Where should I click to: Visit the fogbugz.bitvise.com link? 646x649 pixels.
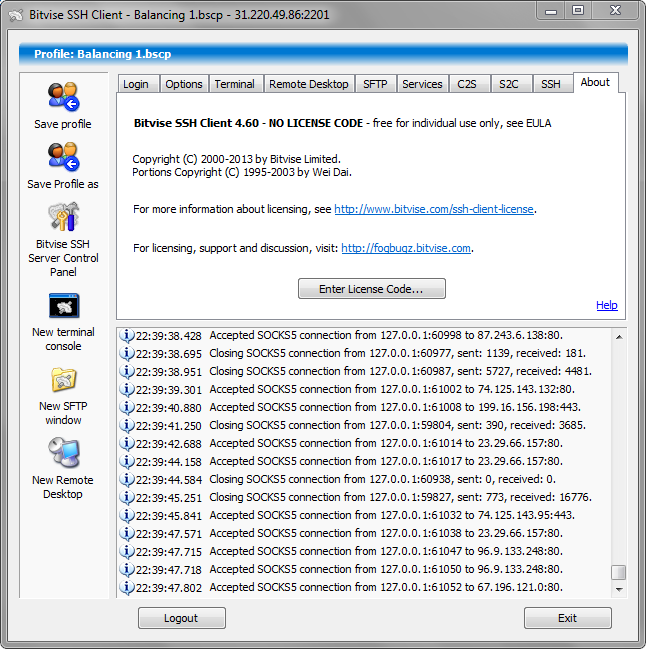click(x=406, y=248)
